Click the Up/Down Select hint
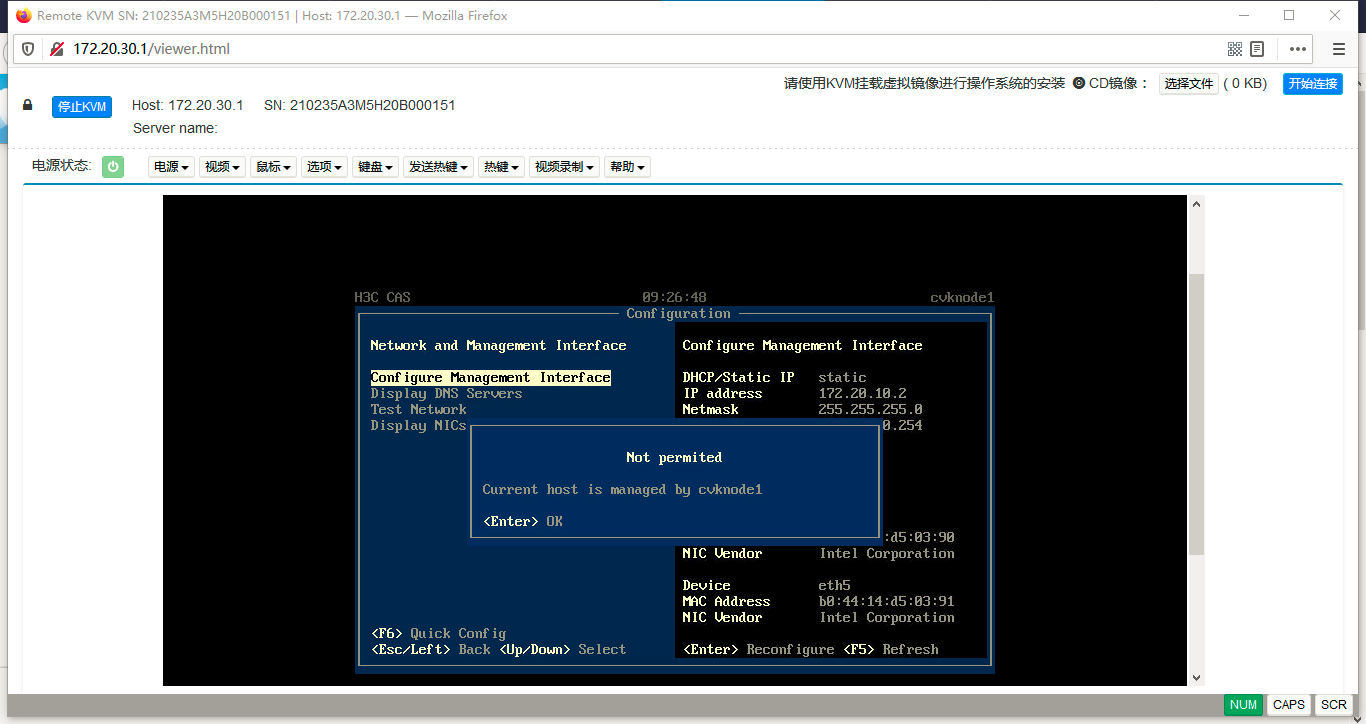1366x724 pixels. pyautogui.click(x=562, y=649)
